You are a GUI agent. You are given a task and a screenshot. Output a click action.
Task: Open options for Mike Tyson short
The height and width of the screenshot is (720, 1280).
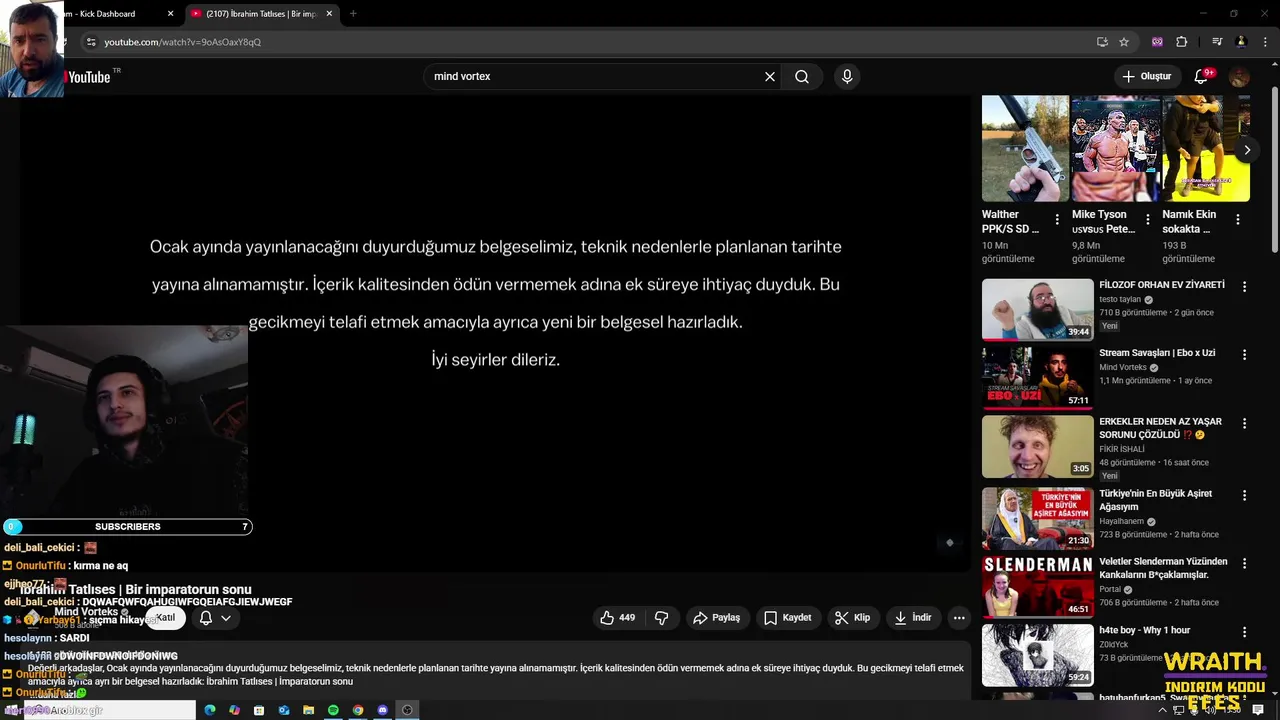[1147, 220]
